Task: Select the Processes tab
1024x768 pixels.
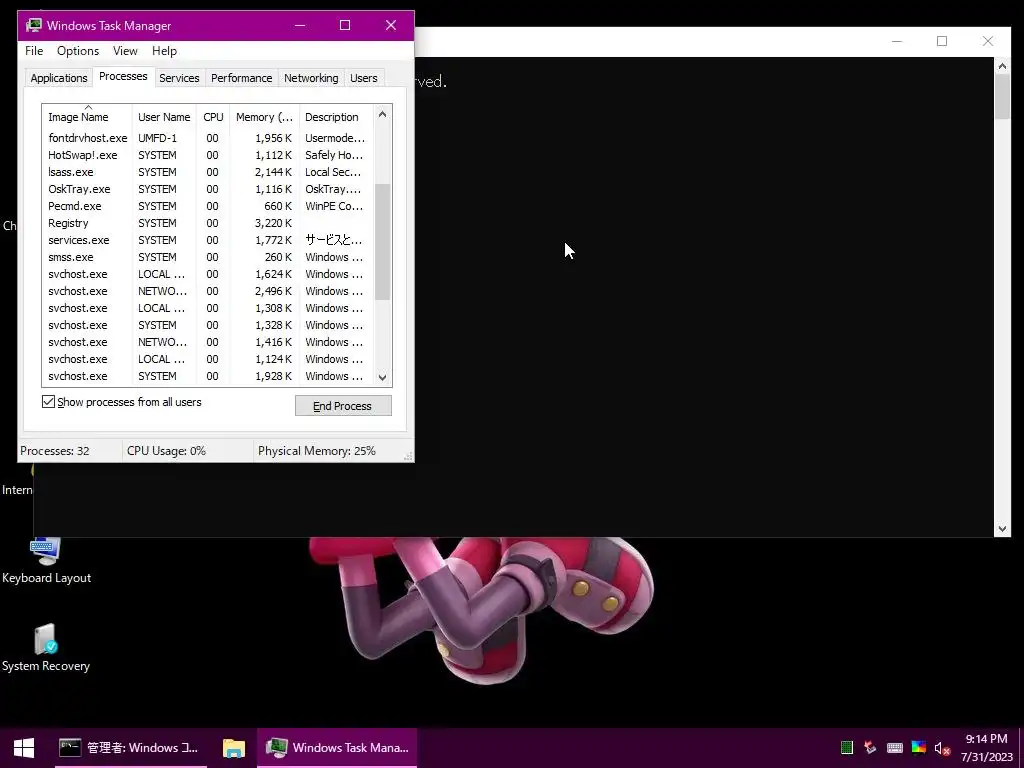Action: tap(123, 76)
